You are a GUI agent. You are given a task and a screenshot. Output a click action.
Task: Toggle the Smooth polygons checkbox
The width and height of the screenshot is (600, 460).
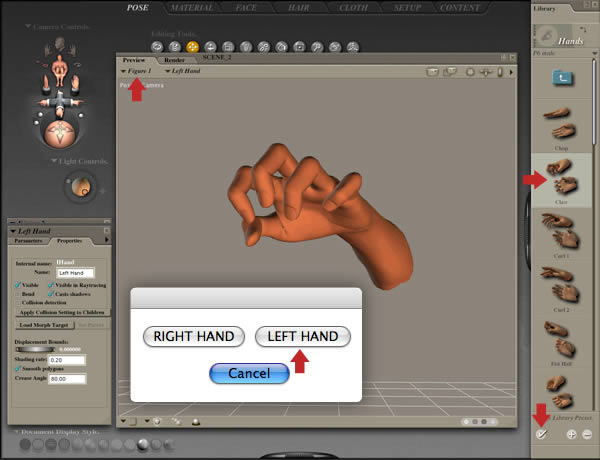(x=18, y=369)
